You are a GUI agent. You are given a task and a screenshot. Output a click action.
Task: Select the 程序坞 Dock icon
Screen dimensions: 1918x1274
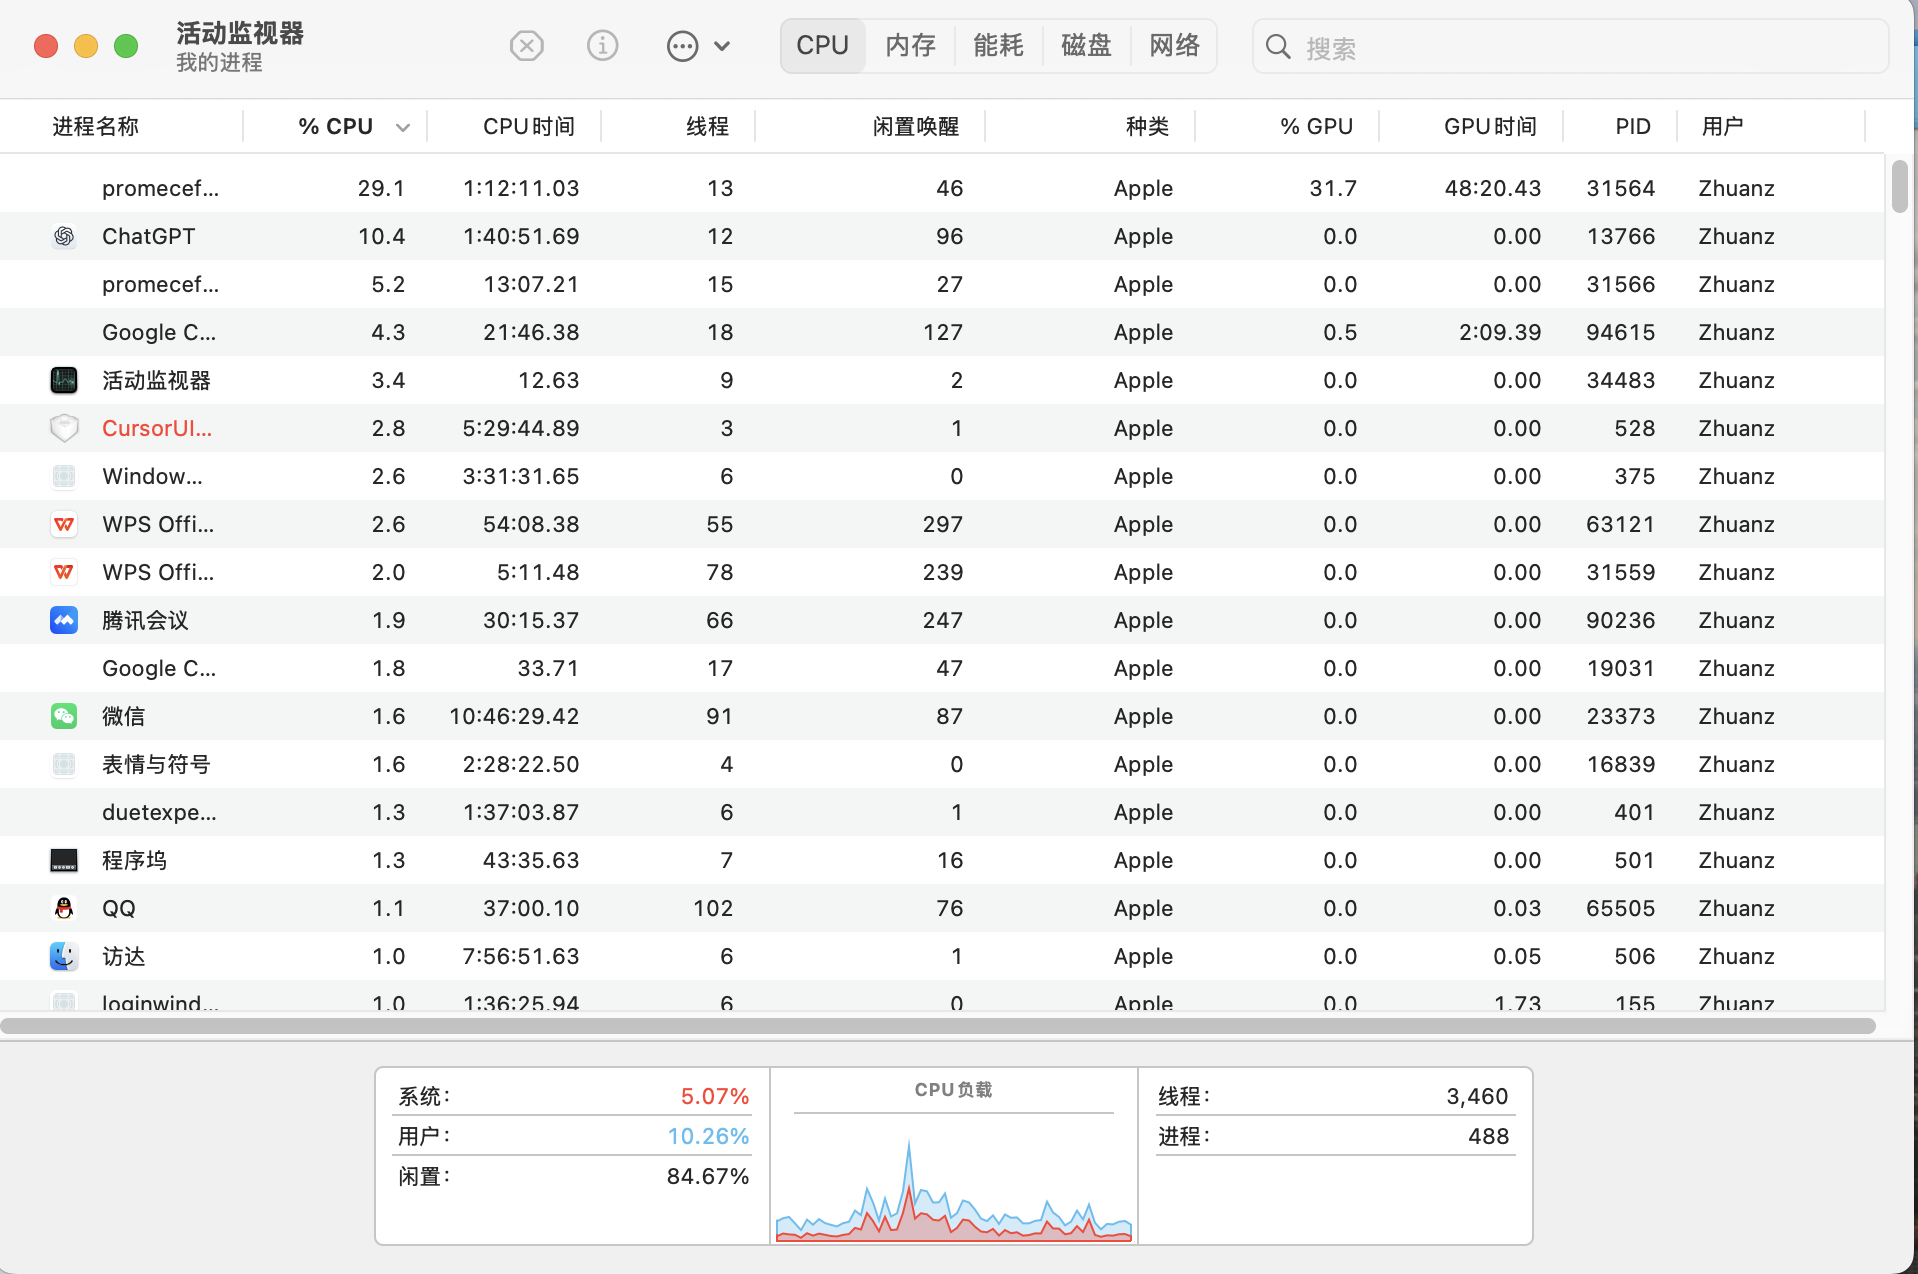coord(64,860)
